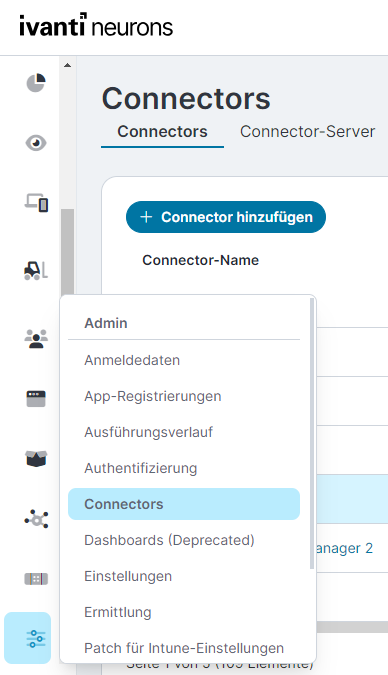Open the open box package sidebar icon
388x675 pixels.
36,458
